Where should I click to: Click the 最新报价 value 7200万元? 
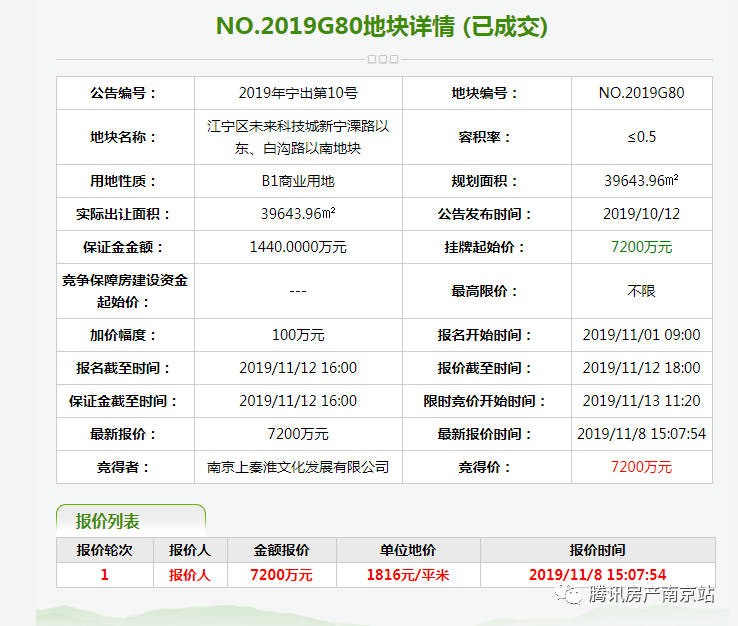(298, 434)
